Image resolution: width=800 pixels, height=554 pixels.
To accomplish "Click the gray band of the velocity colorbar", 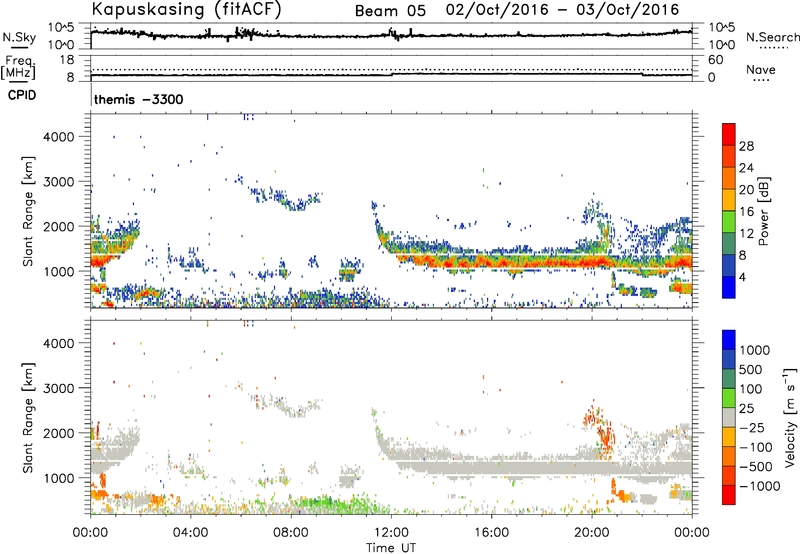I will click(x=729, y=418).
